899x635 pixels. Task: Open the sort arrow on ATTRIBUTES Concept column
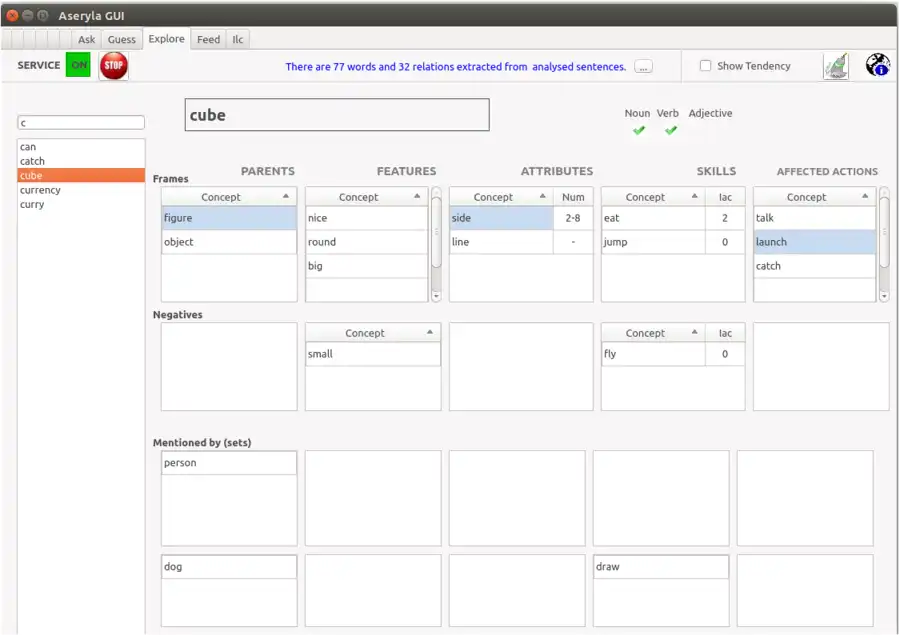(544, 196)
